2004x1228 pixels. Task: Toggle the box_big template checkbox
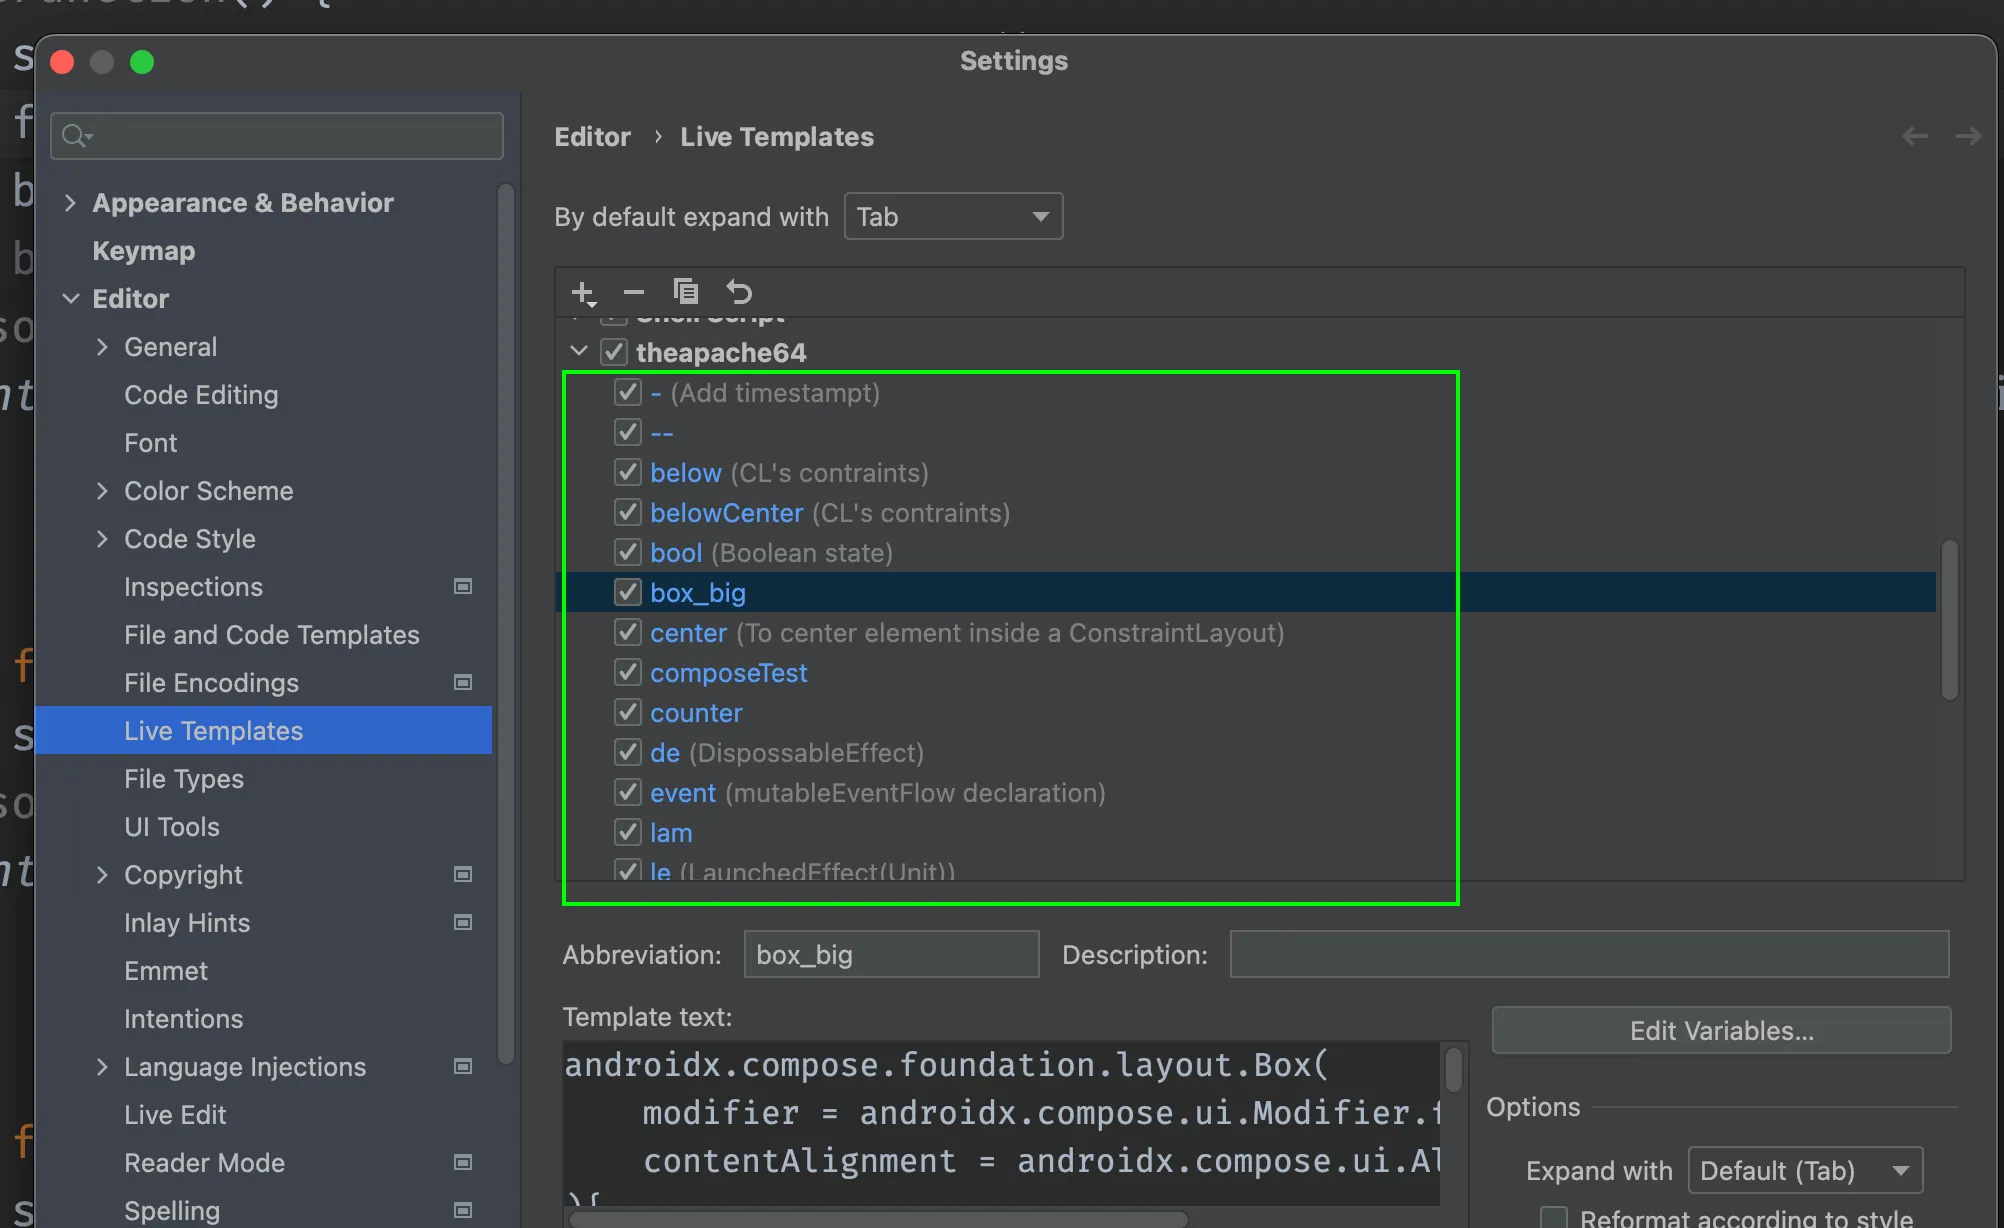pyautogui.click(x=628, y=592)
